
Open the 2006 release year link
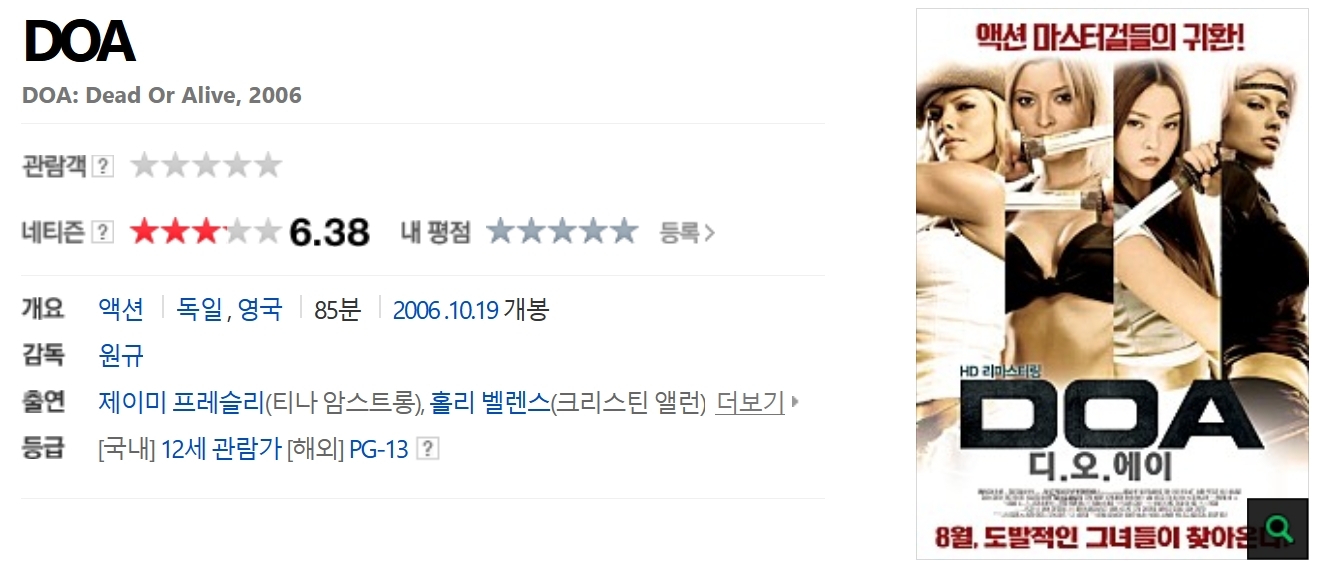(416, 309)
